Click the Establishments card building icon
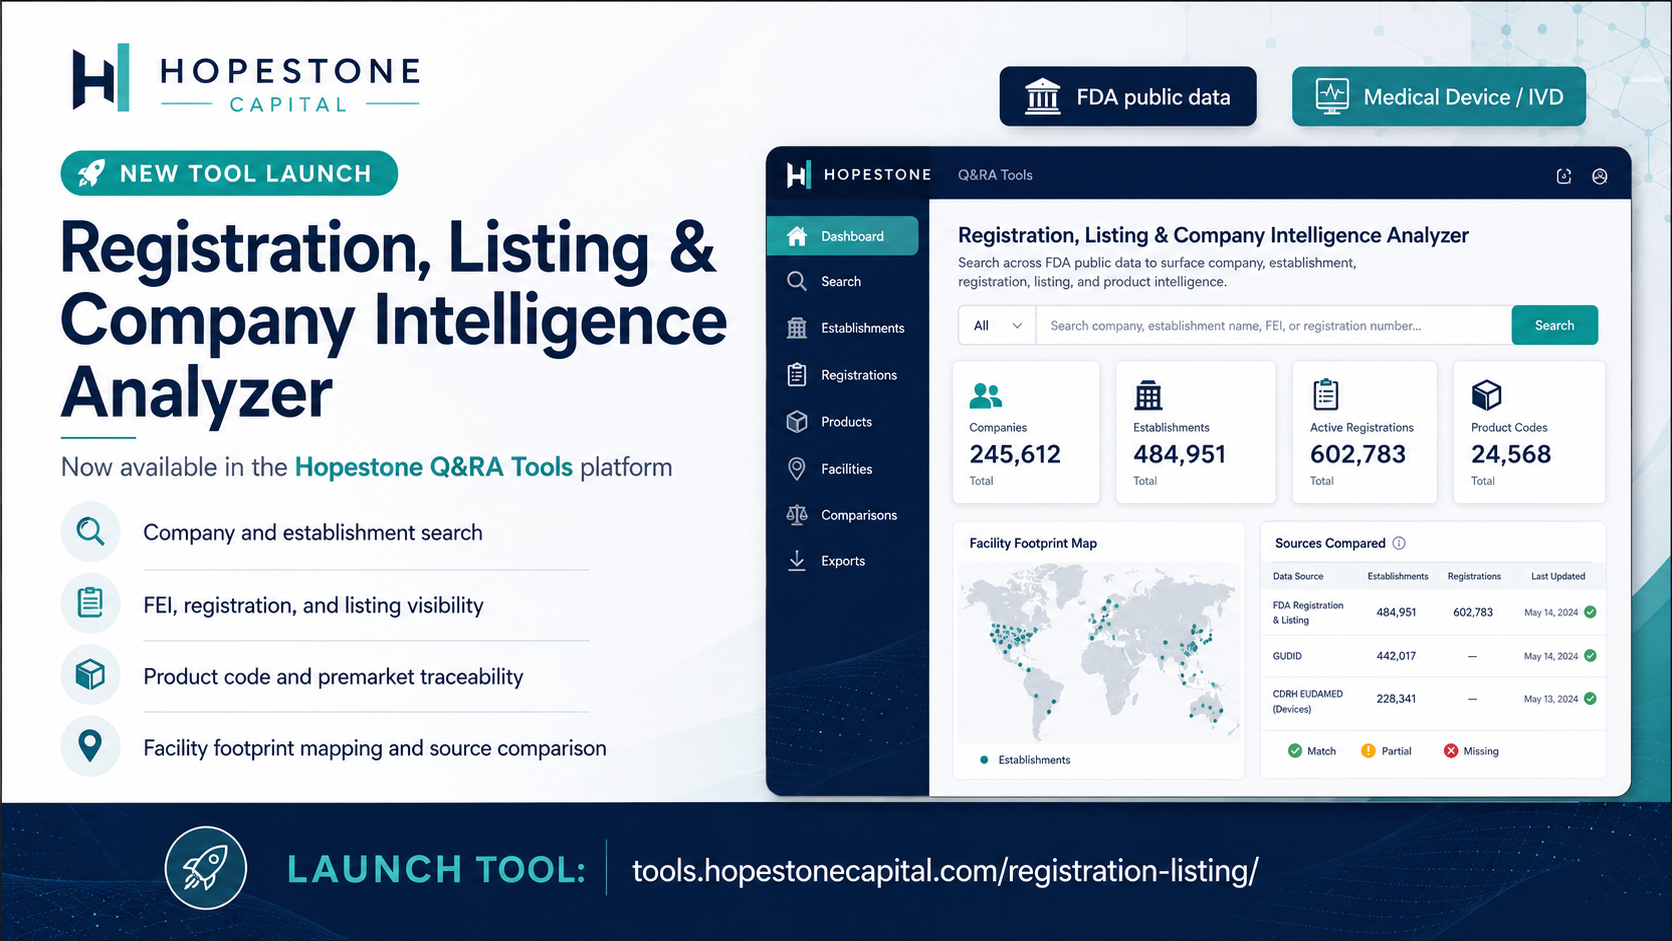Viewport: 1672px width, 941px height. tap(1148, 396)
